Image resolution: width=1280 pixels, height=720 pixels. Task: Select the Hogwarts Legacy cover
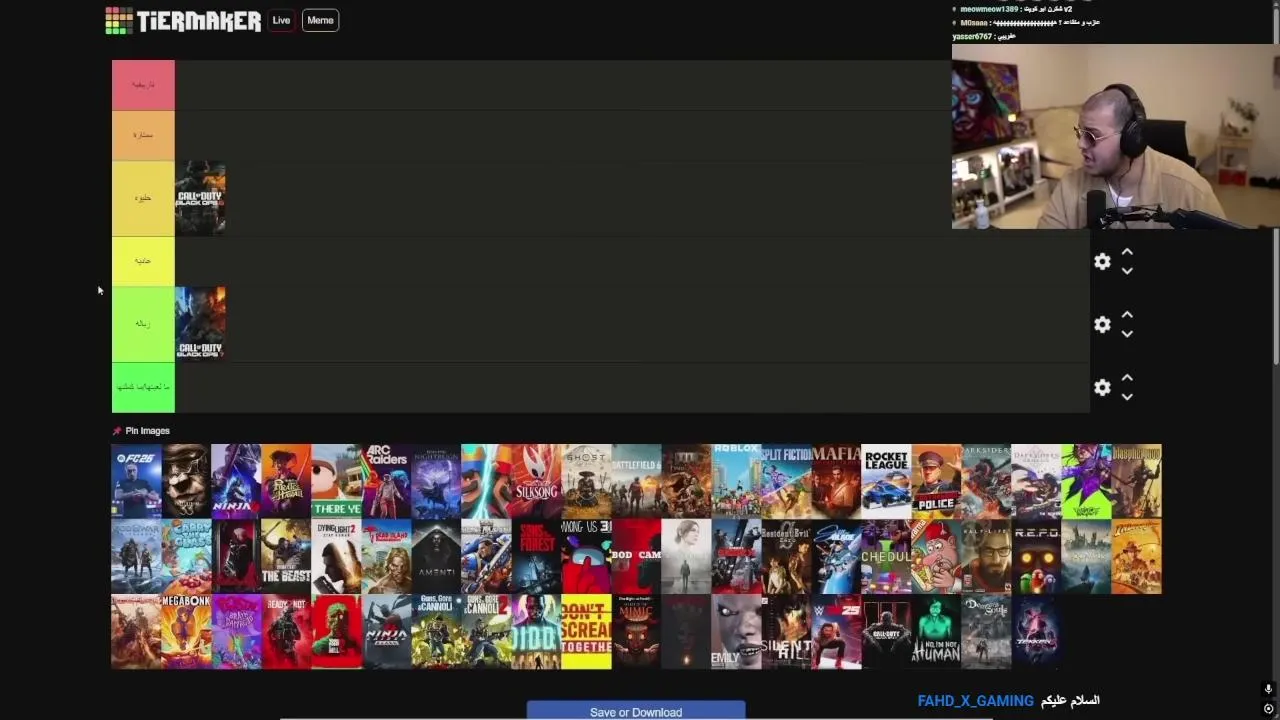pyautogui.click(x=1086, y=556)
